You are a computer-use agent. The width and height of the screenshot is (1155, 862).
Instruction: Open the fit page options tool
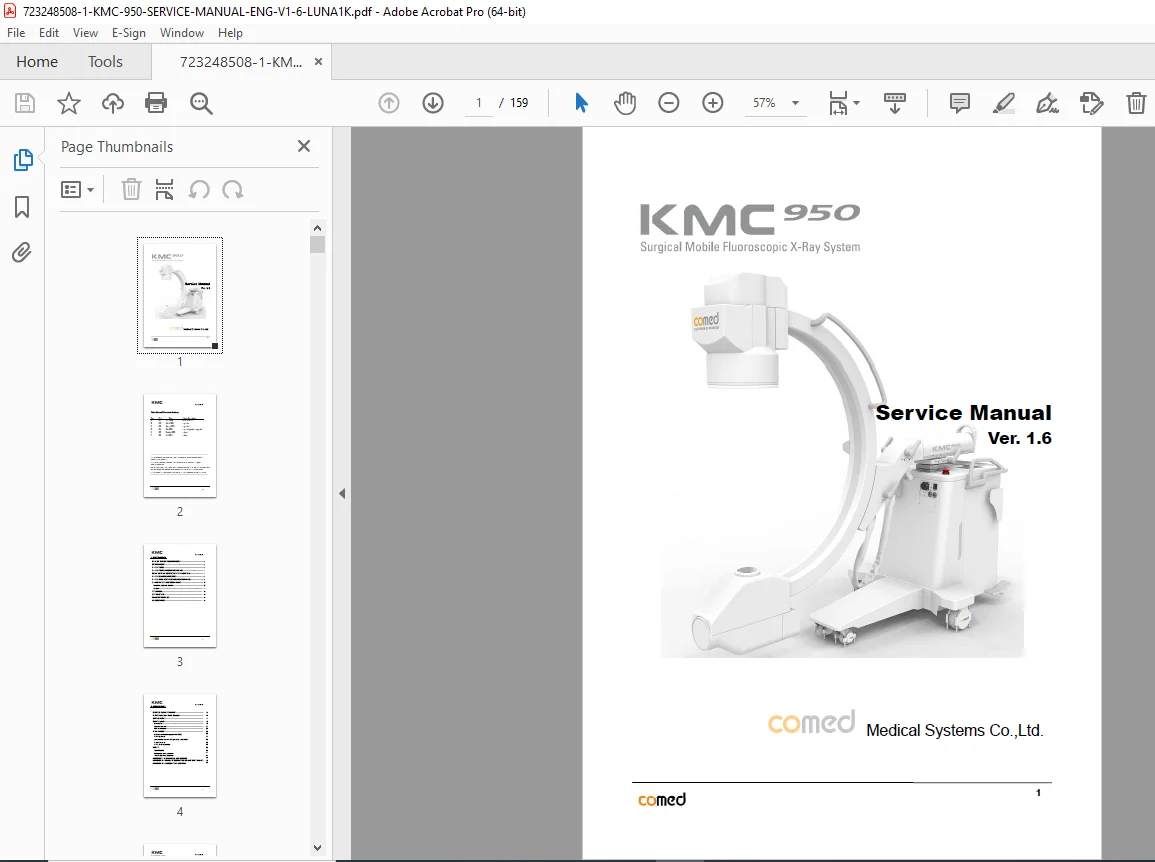[838, 103]
